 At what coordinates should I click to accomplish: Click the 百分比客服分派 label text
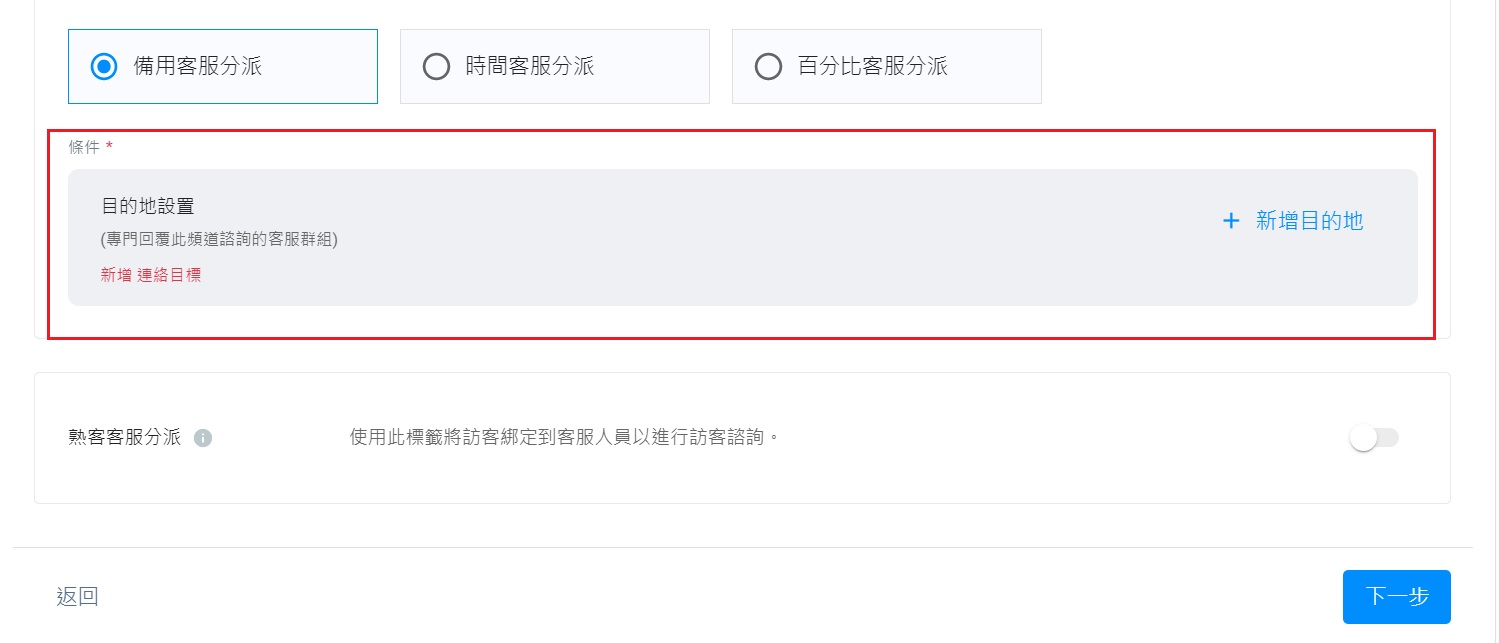872,67
